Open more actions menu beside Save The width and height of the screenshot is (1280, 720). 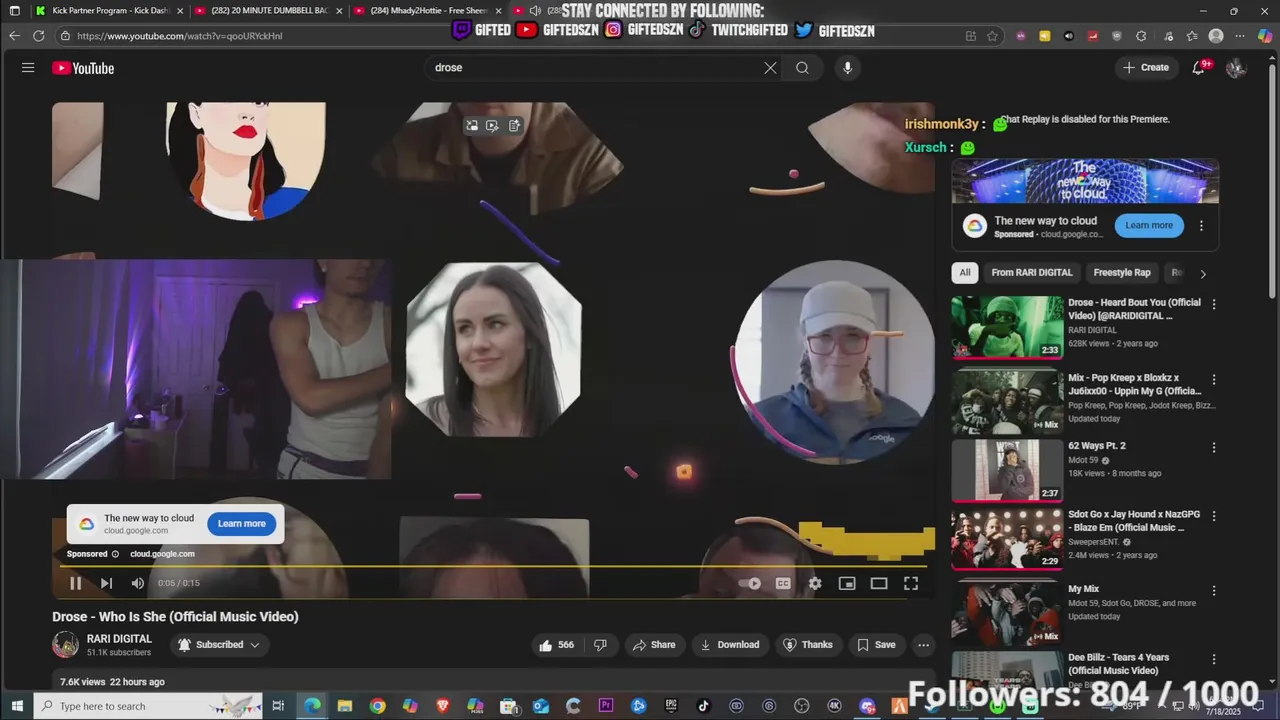tap(923, 645)
